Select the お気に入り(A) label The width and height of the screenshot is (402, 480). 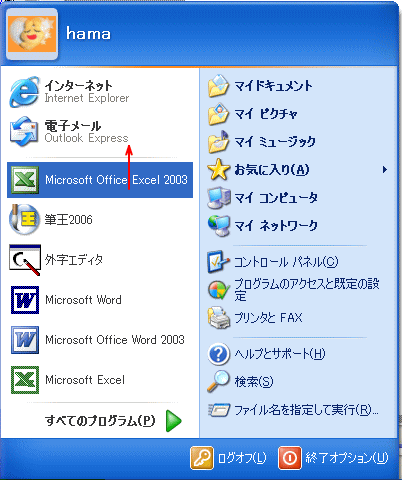[x=272, y=170]
